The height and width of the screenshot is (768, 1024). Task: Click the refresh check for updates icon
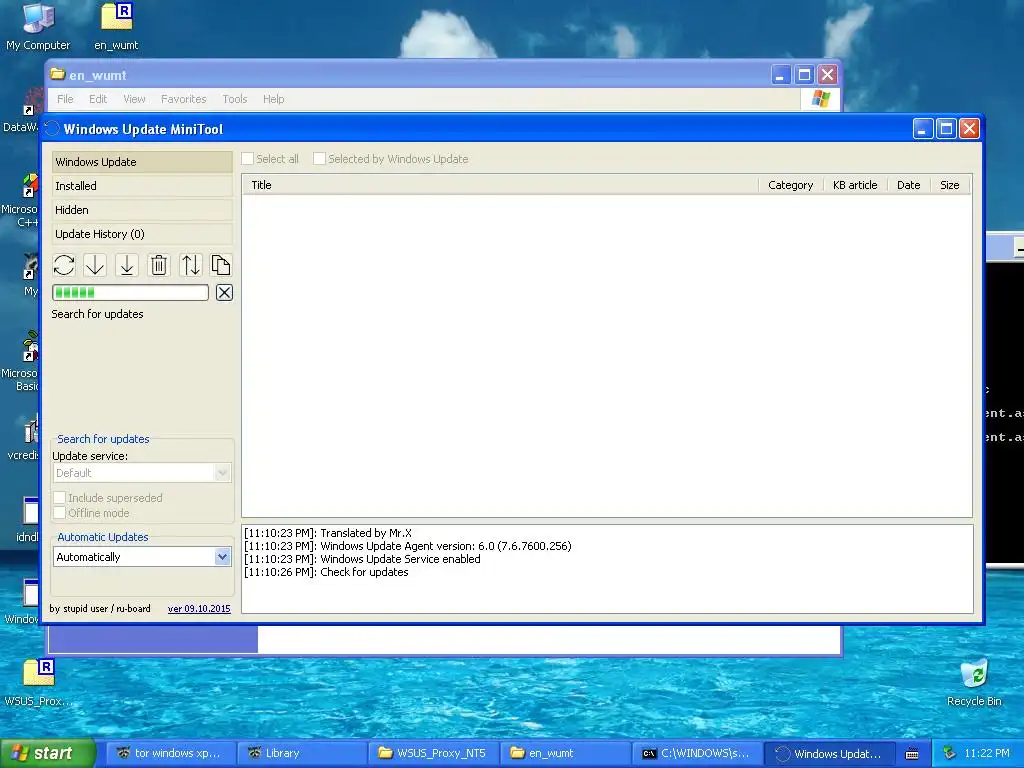point(64,265)
